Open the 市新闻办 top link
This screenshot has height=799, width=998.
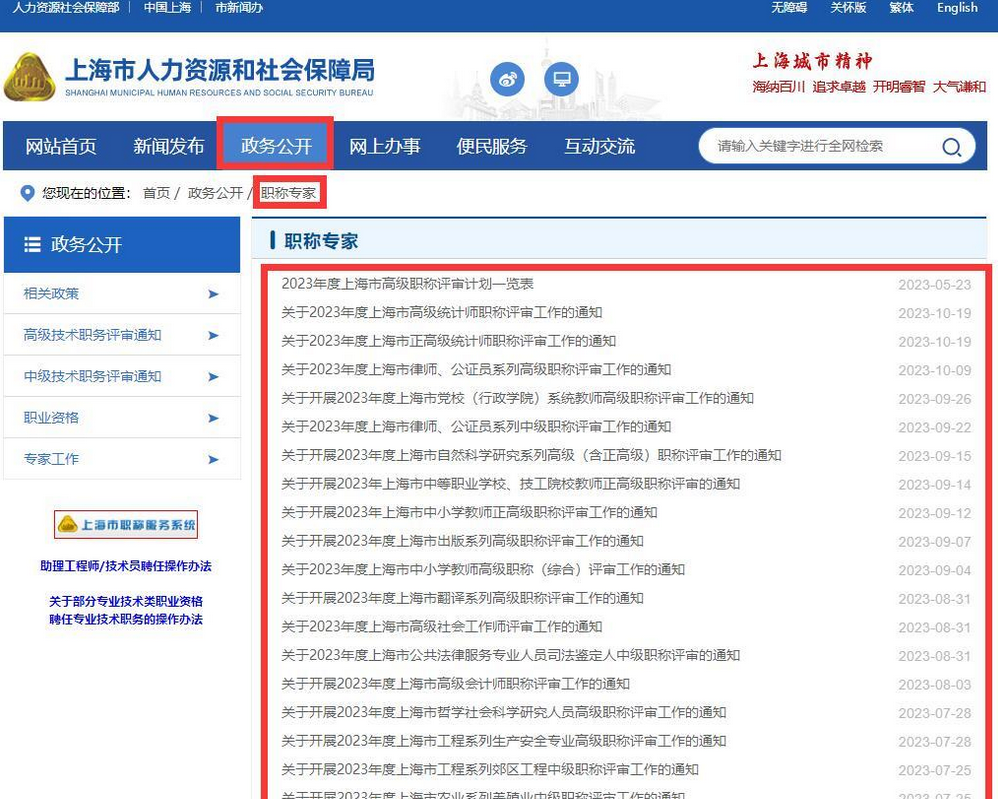click(239, 8)
